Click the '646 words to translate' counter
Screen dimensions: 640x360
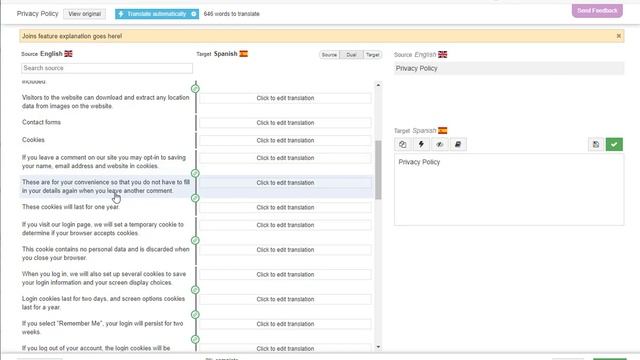231,14
